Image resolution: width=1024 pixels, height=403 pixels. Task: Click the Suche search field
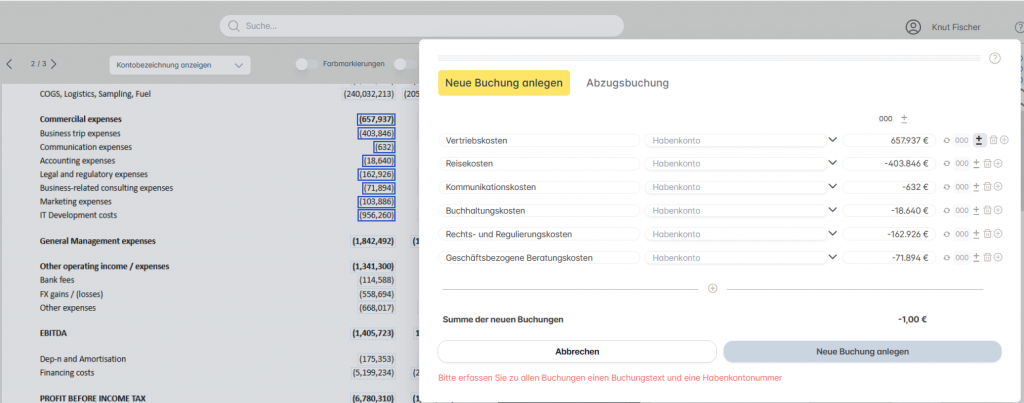pos(421,26)
